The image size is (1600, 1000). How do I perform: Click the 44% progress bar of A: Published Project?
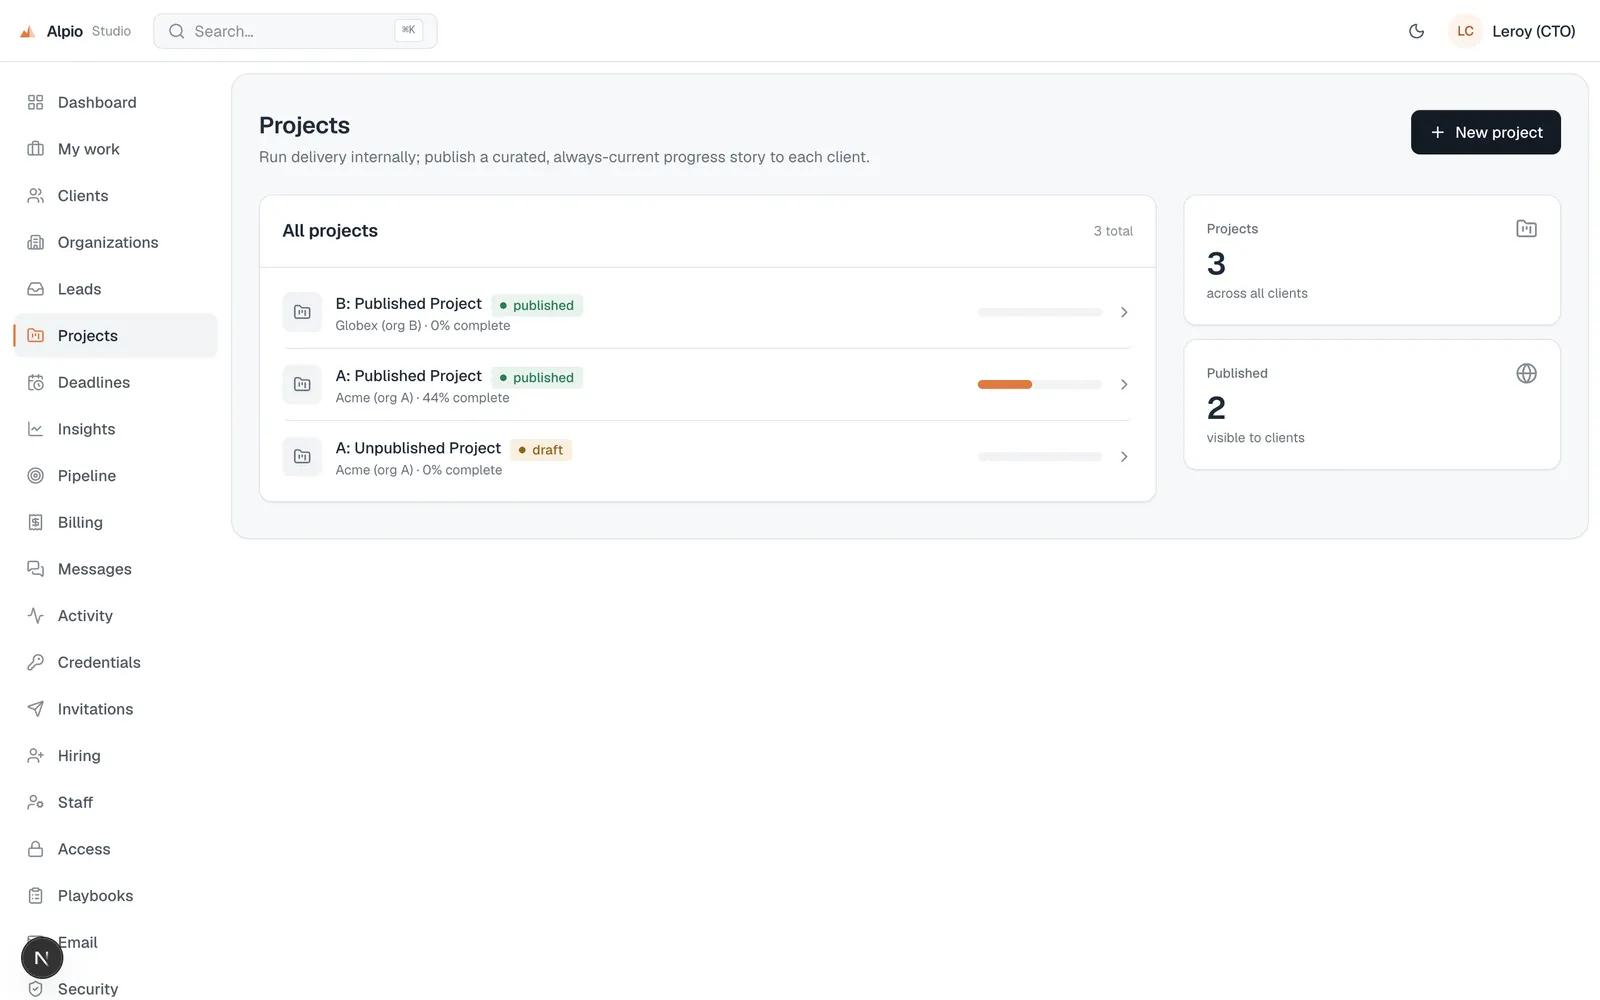(x=1039, y=384)
